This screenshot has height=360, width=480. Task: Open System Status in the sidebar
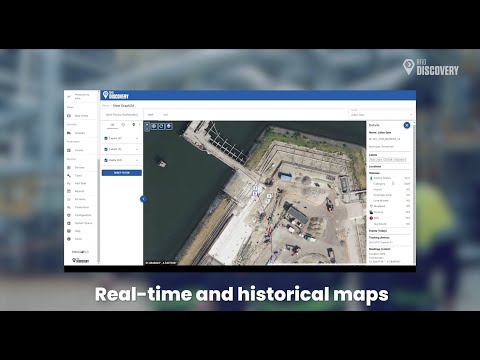pos(80,223)
